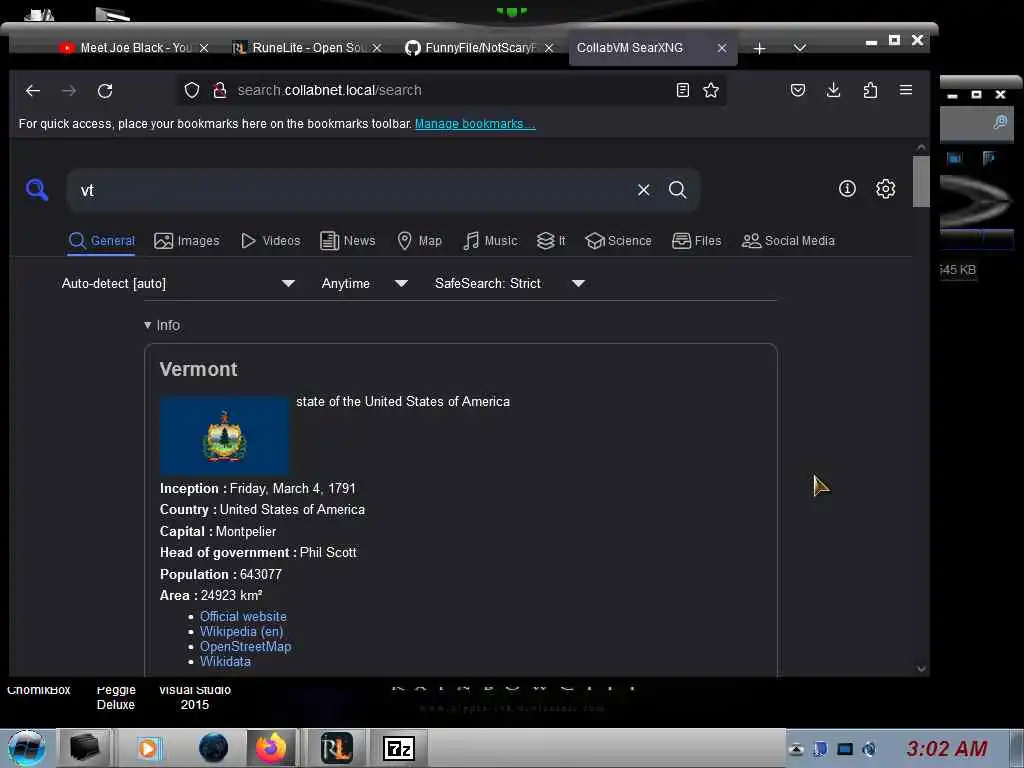Open Vermont's Official website link
Screen dimensions: 1024x768
click(243, 616)
